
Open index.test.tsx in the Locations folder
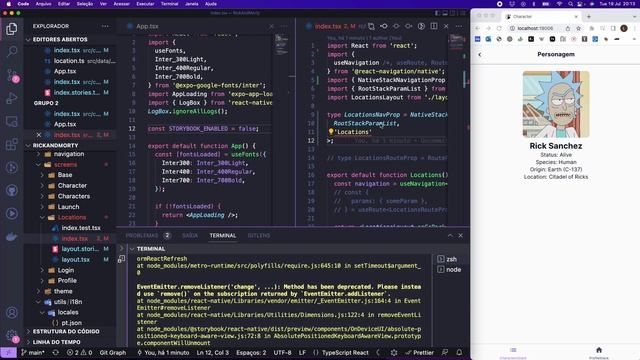tap(81, 228)
